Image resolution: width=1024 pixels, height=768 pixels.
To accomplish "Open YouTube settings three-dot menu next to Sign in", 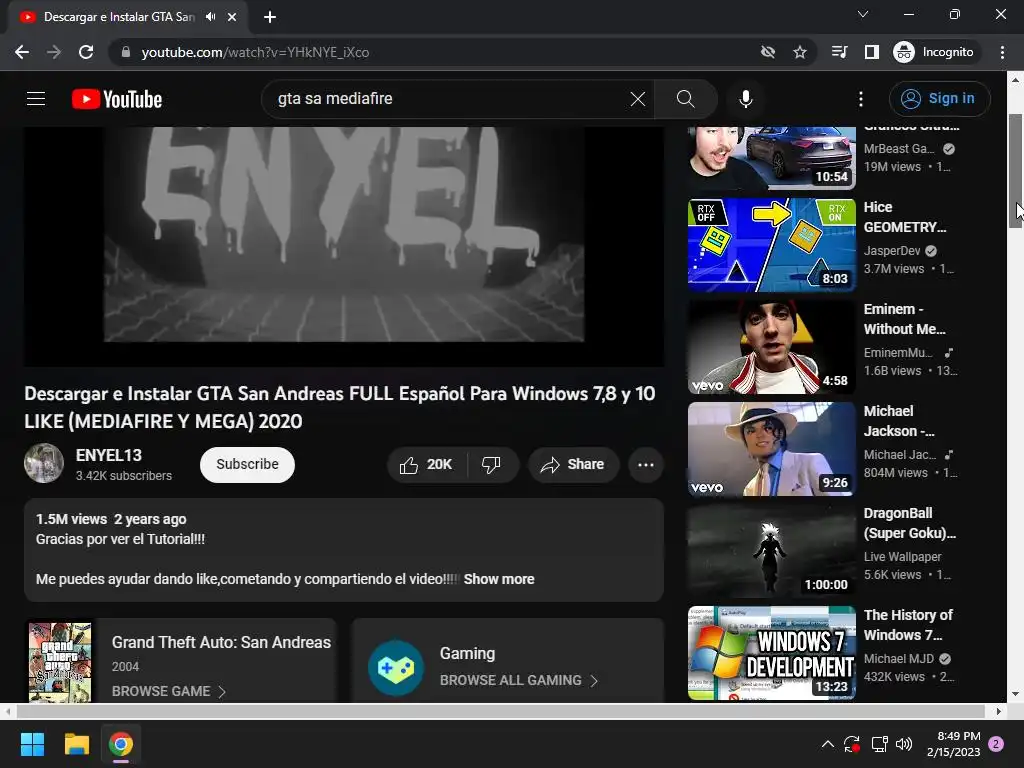I will click(x=861, y=99).
